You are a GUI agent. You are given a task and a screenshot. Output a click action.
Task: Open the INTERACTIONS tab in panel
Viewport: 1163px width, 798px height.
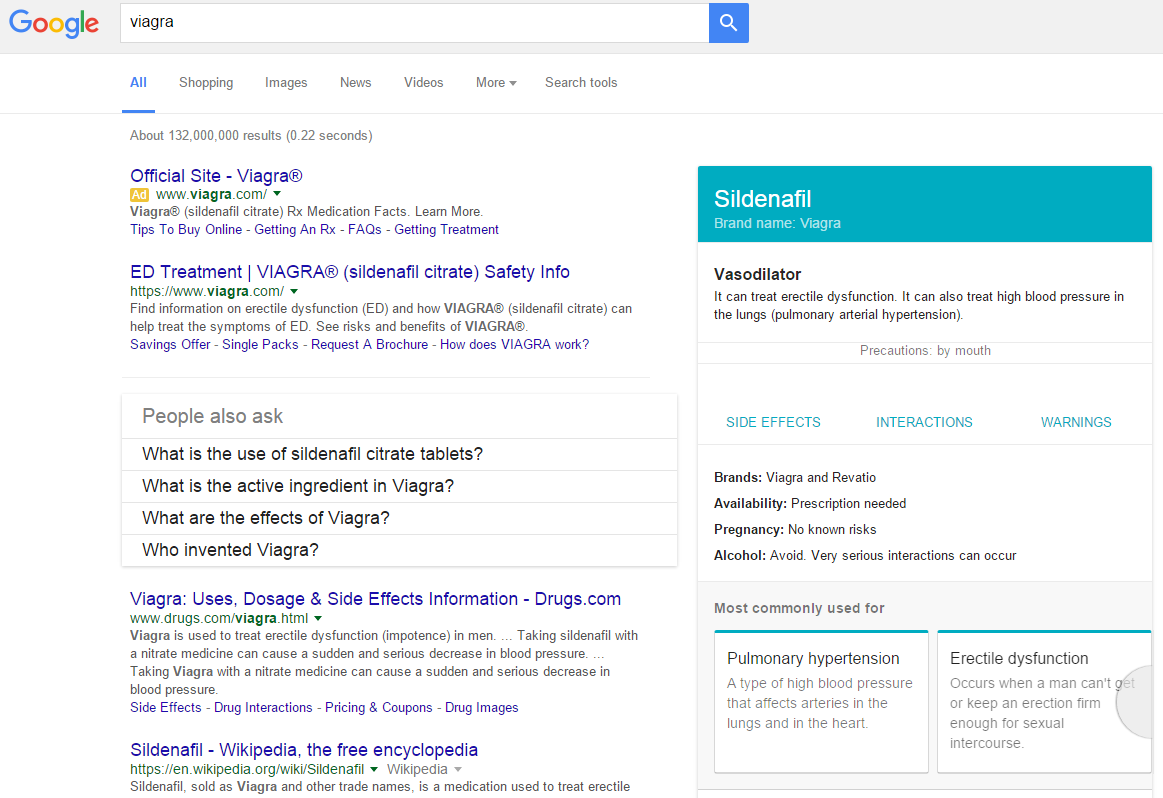point(924,422)
